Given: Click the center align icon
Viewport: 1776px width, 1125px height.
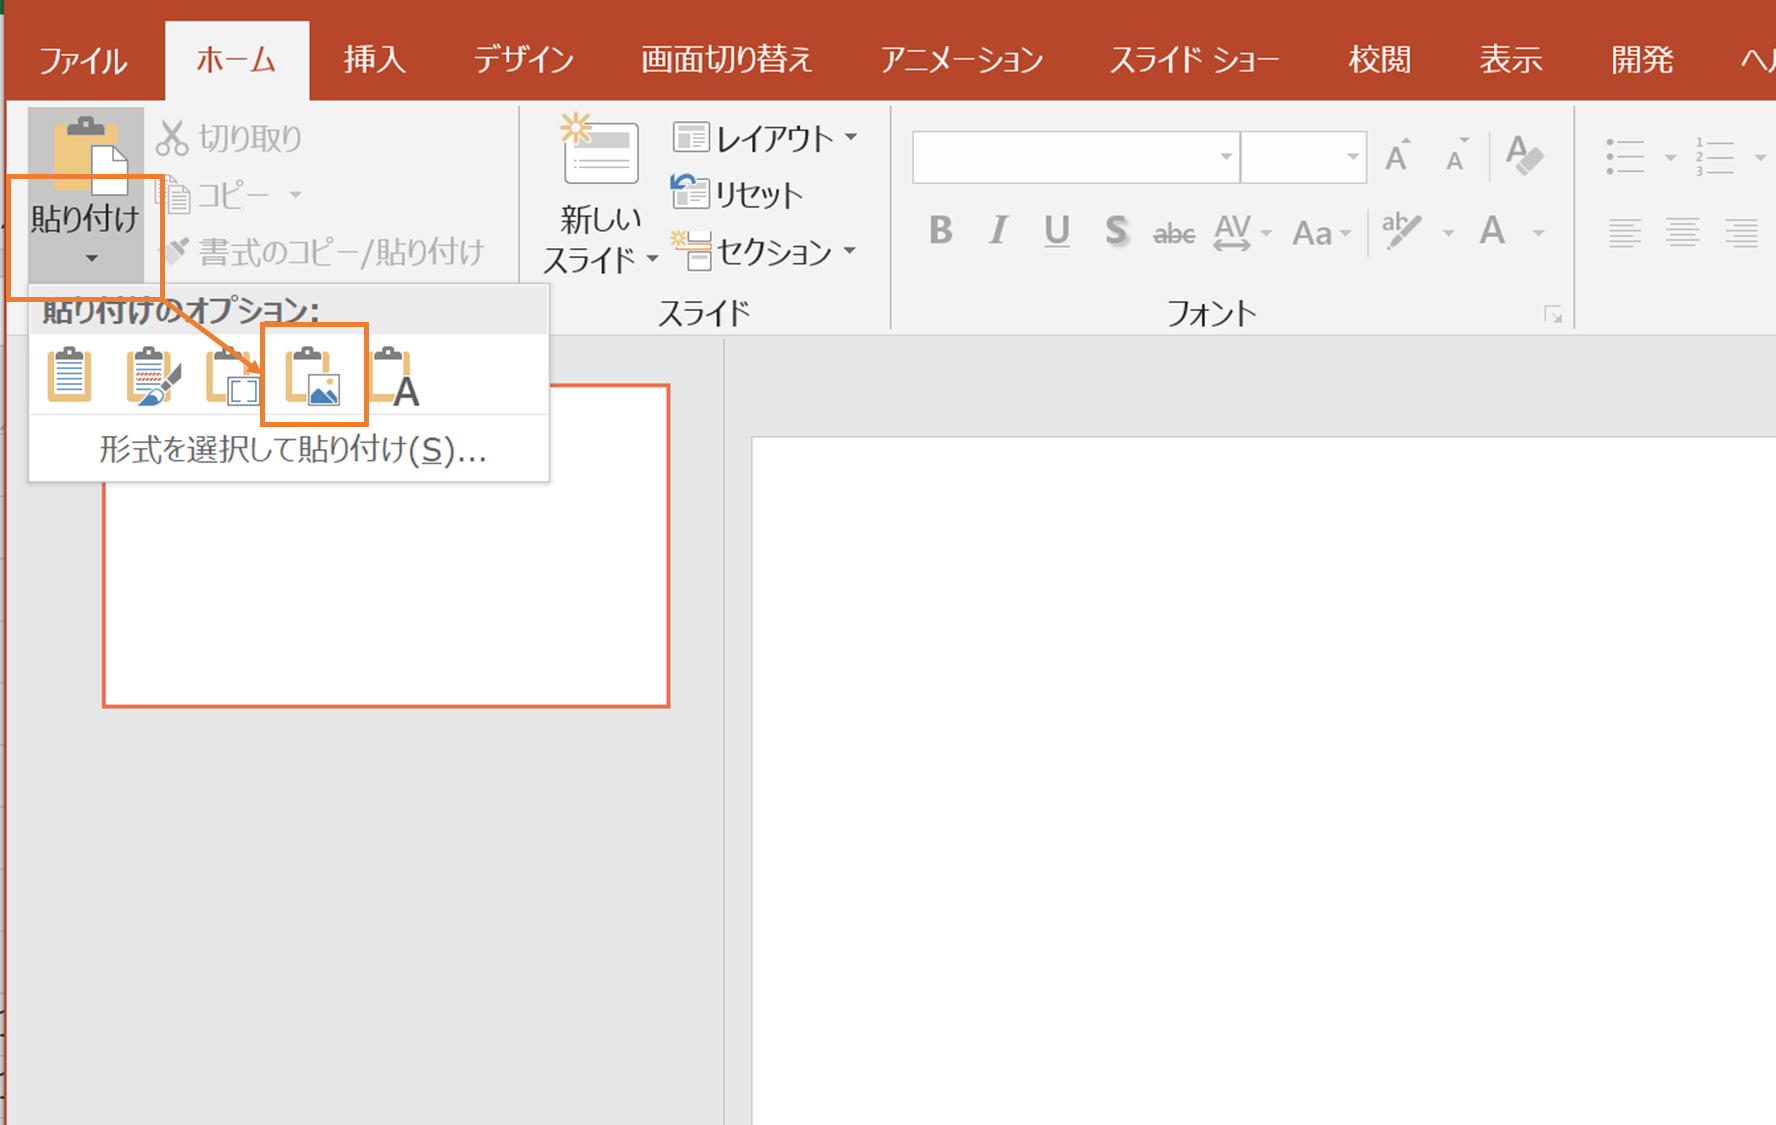Looking at the screenshot, I should 1683,233.
